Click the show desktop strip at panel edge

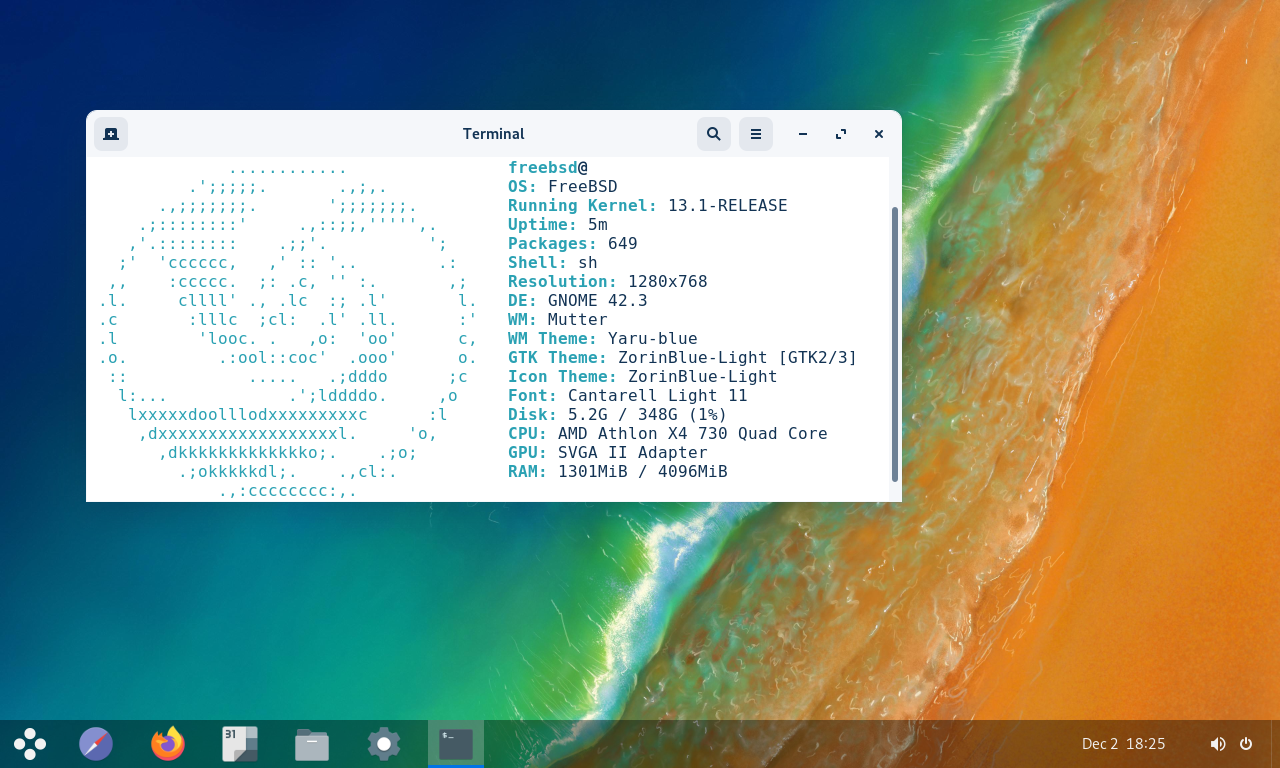pyautogui.click(x=1275, y=744)
